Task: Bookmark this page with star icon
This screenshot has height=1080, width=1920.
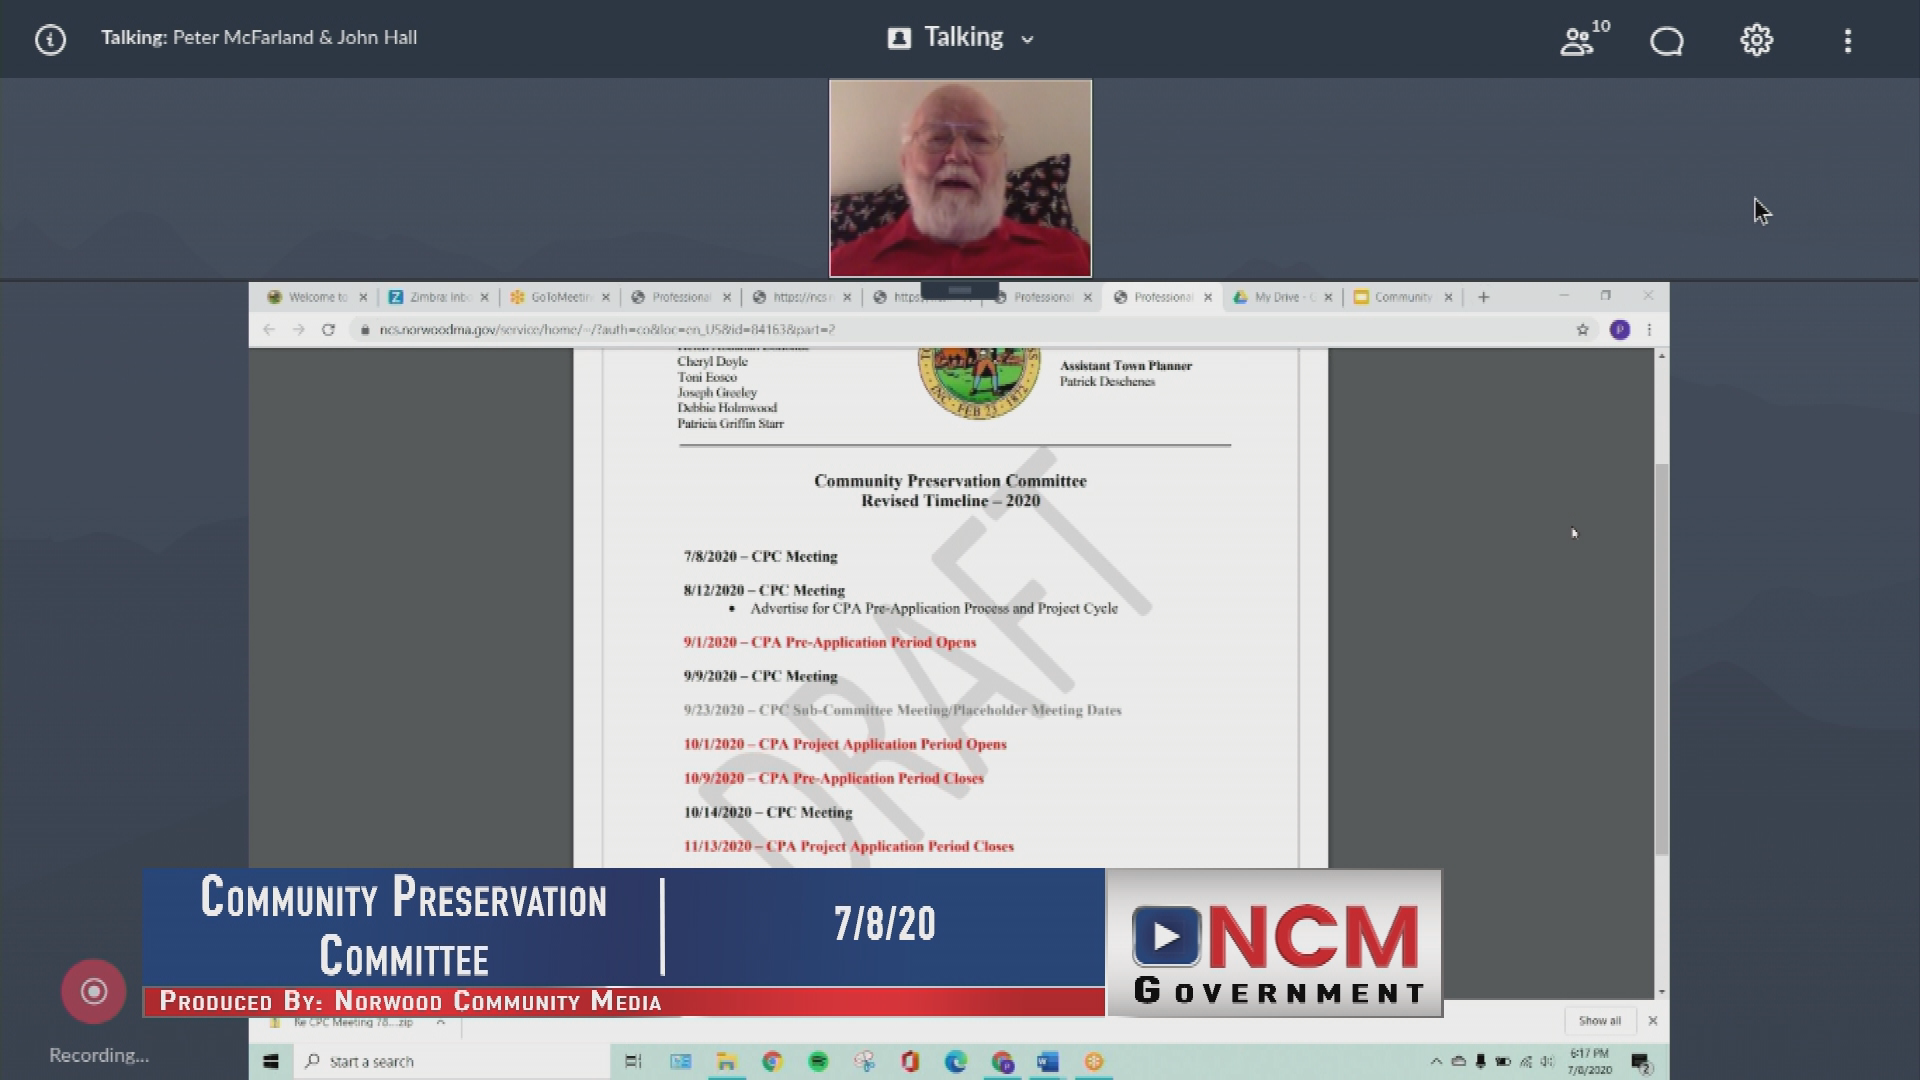Action: click(x=1582, y=329)
